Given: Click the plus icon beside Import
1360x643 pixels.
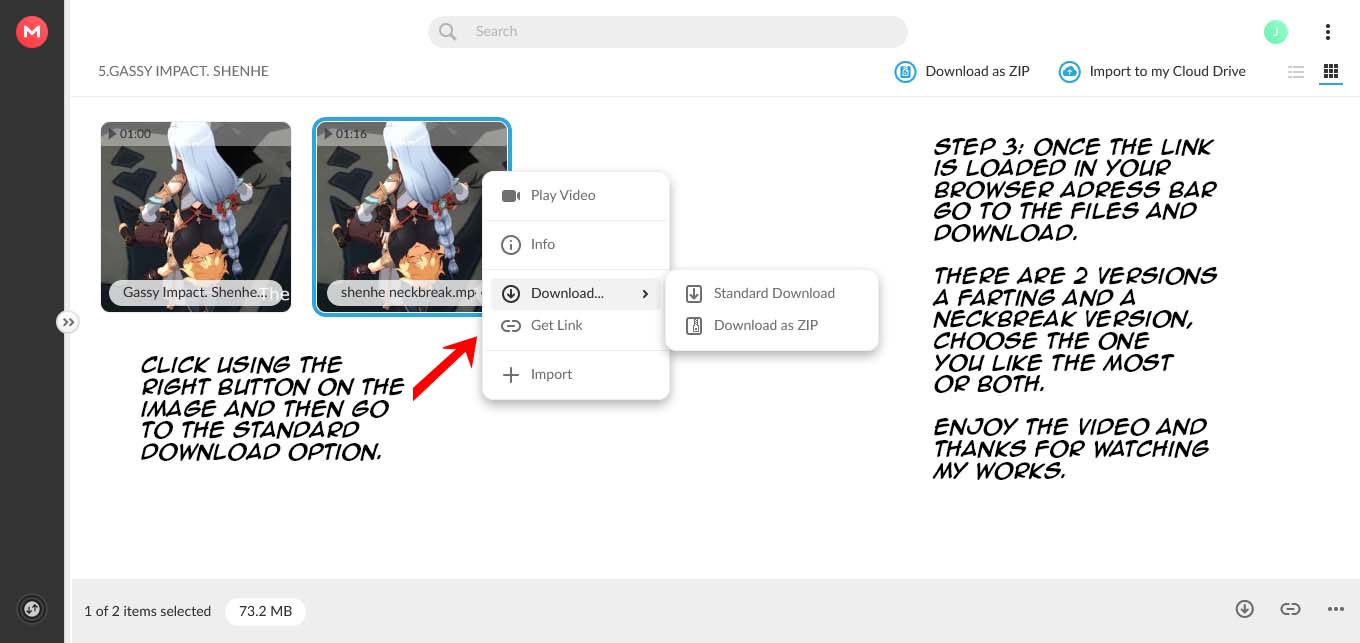Looking at the screenshot, I should point(511,374).
